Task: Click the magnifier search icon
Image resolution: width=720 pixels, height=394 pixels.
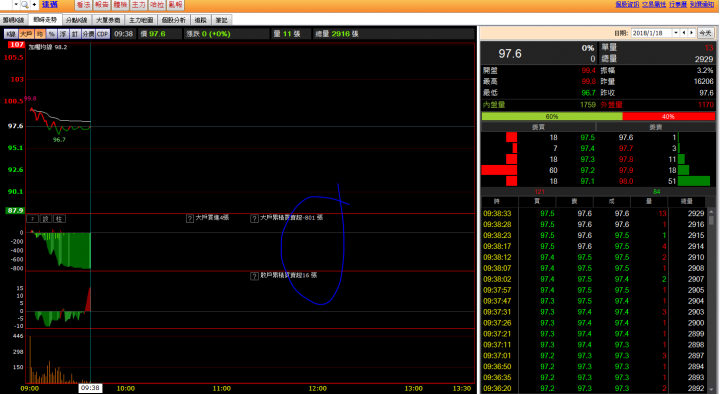Action: pyautogui.click(x=25, y=5)
